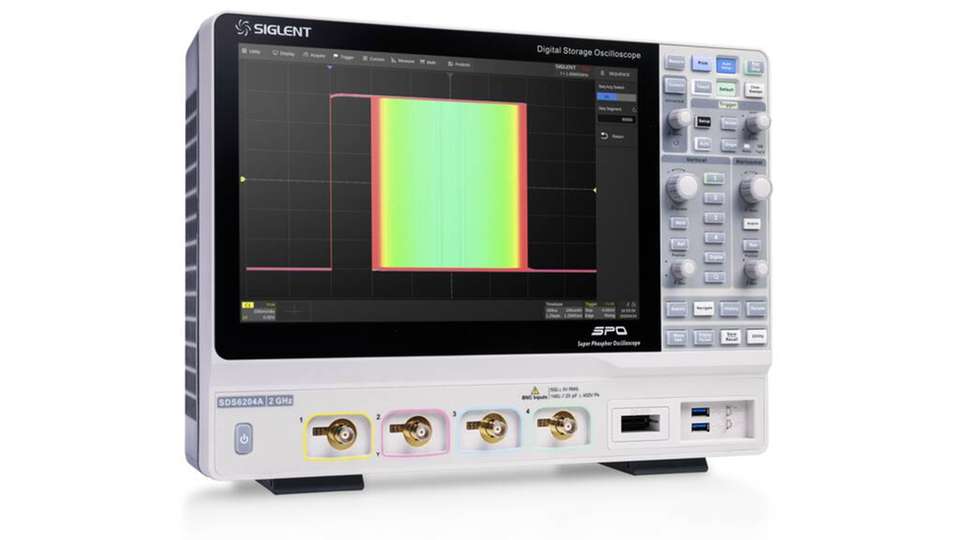The width and height of the screenshot is (960, 540).
Task: Click the white button under horizontal knob
Action: coord(752,224)
